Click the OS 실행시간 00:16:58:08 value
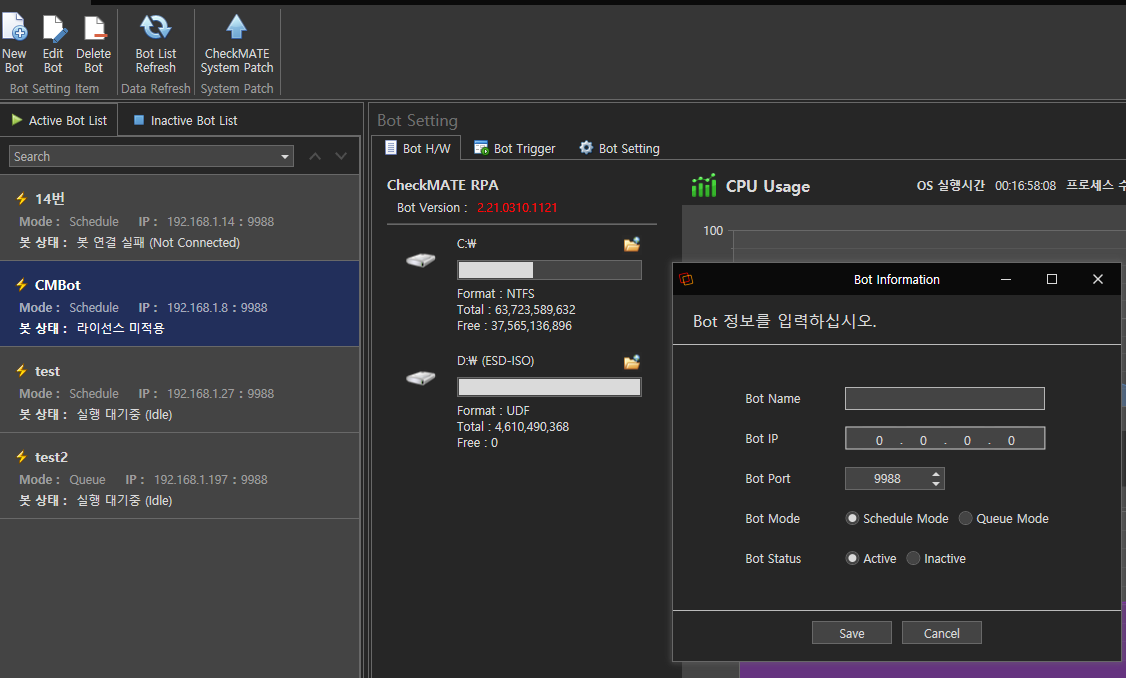The image size is (1126, 678). tap(1025, 185)
